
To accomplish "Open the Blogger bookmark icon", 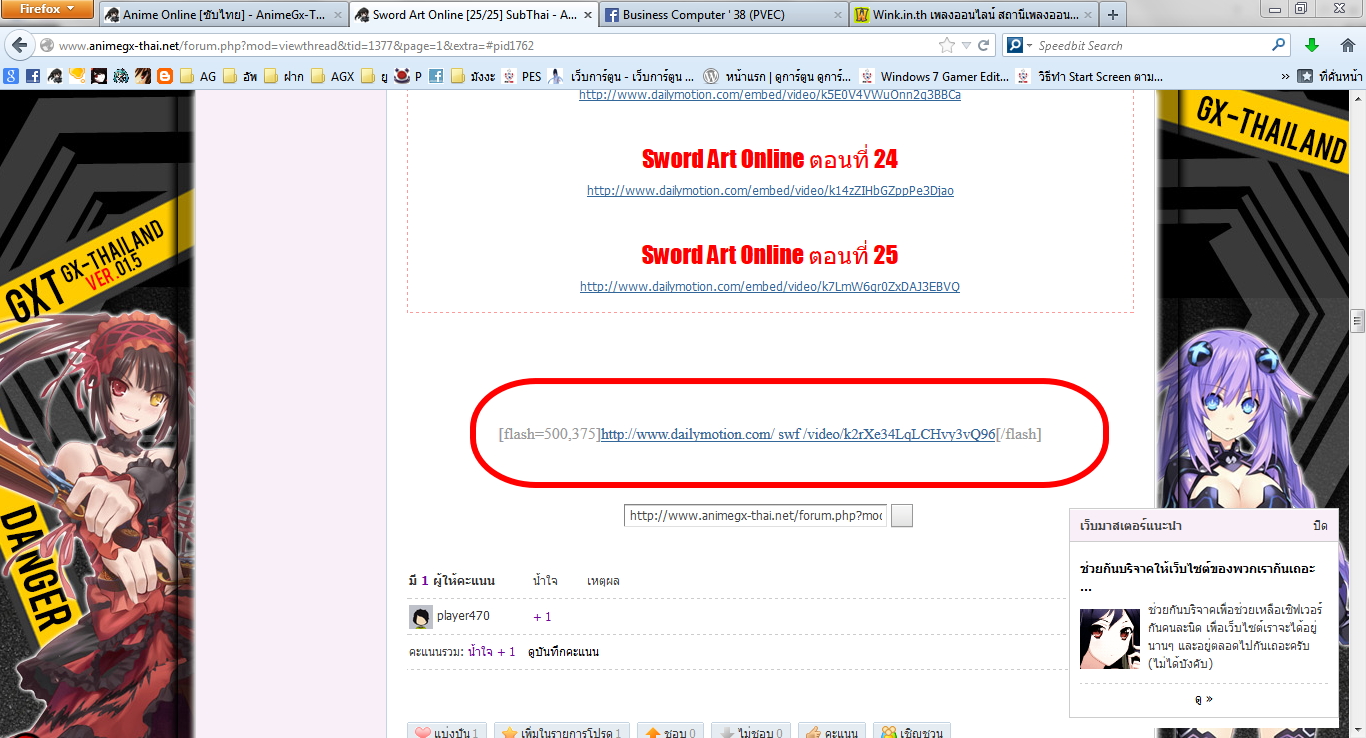I will tap(165, 76).
